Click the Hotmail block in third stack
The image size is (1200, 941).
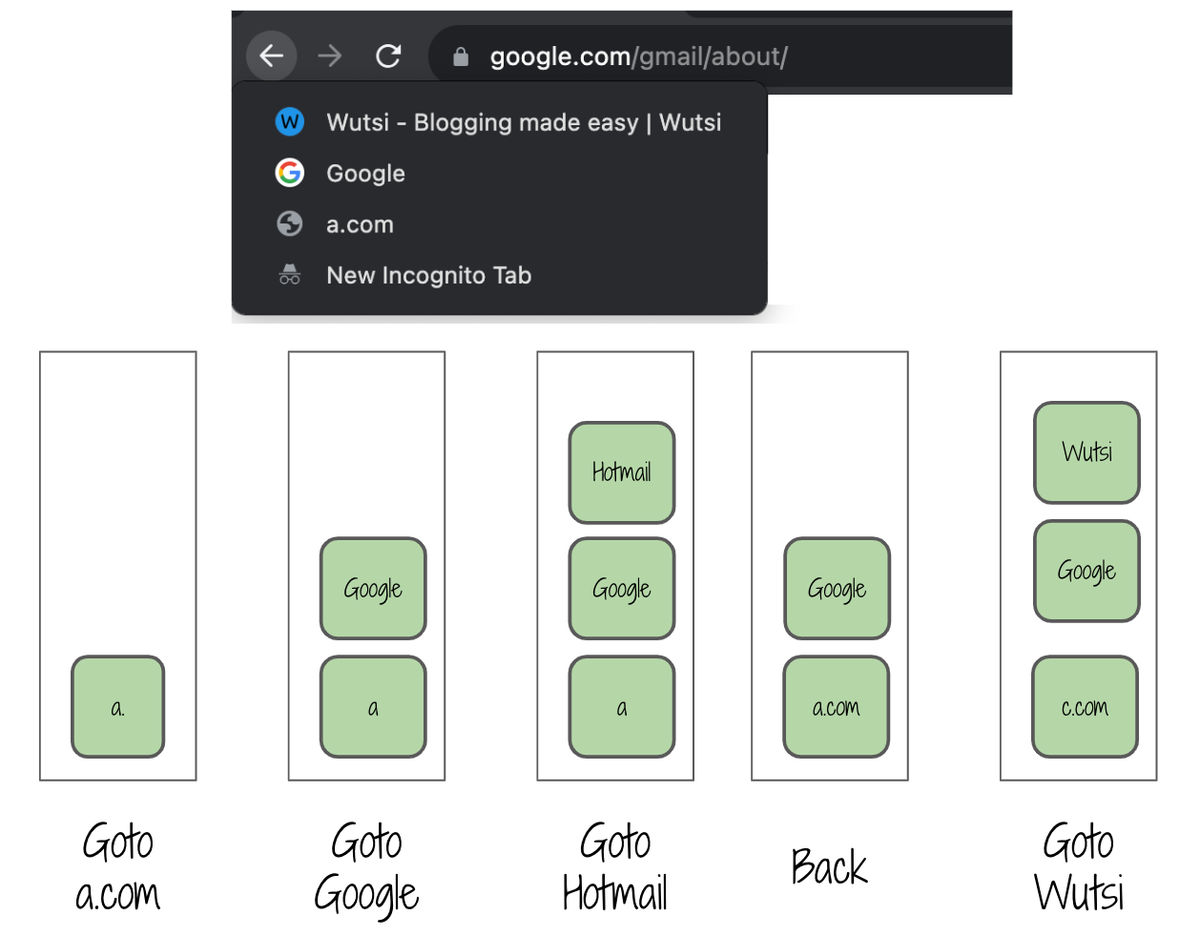point(622,473)
